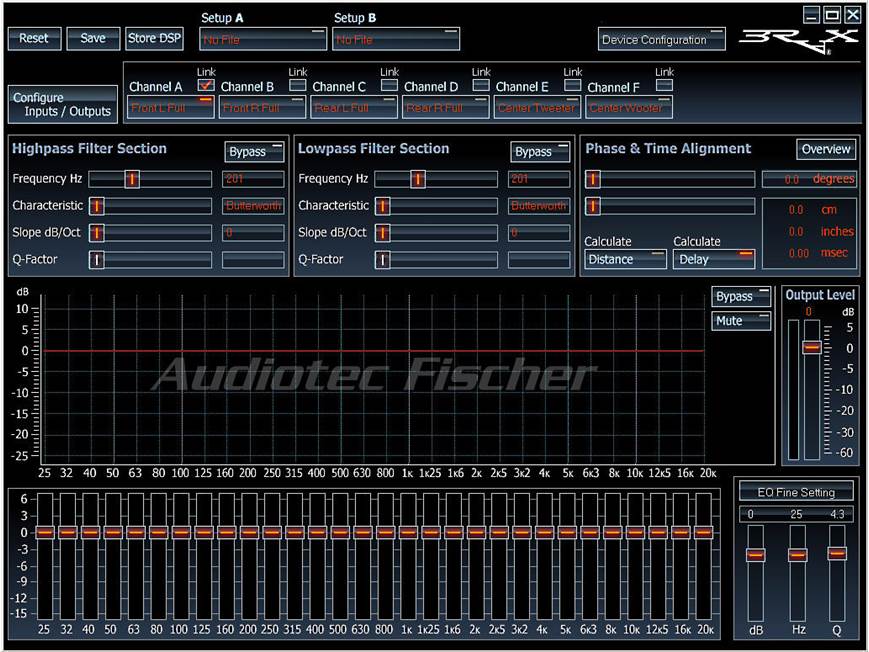Click the Highpass Butterworth characteristic field
Image resolution: width=869 pixels, height=652 pixels.
pos(253,206)
